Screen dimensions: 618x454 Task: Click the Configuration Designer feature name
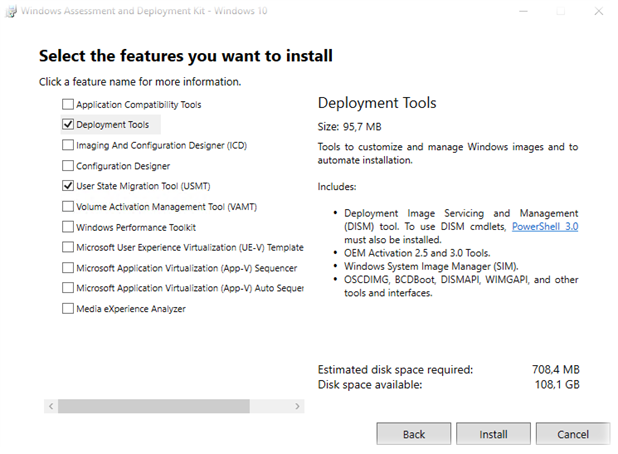pos(123,166)
